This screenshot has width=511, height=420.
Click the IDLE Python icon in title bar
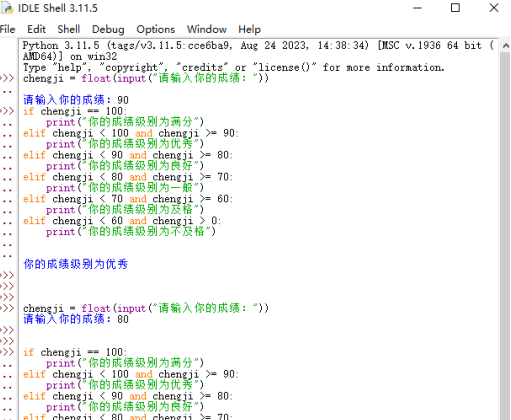[x=7, y=8]
